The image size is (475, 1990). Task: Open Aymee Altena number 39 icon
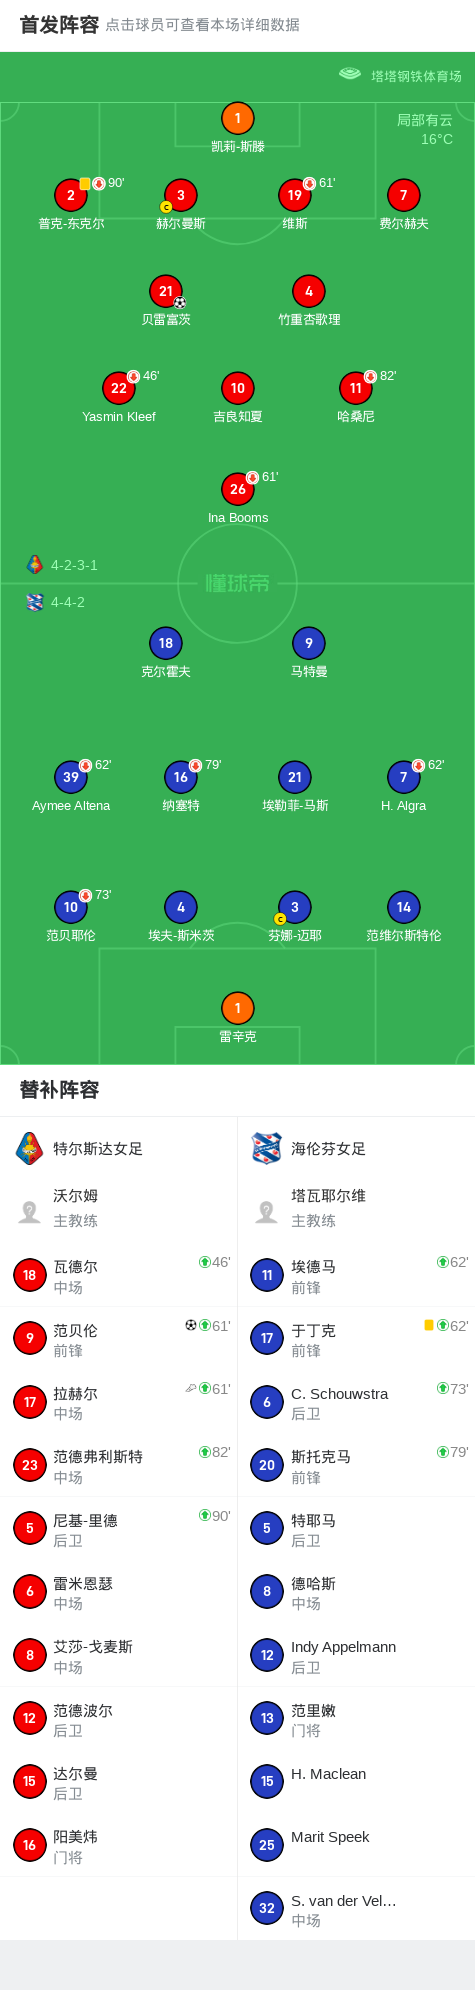pyautogui.click(x=71, y=777)
